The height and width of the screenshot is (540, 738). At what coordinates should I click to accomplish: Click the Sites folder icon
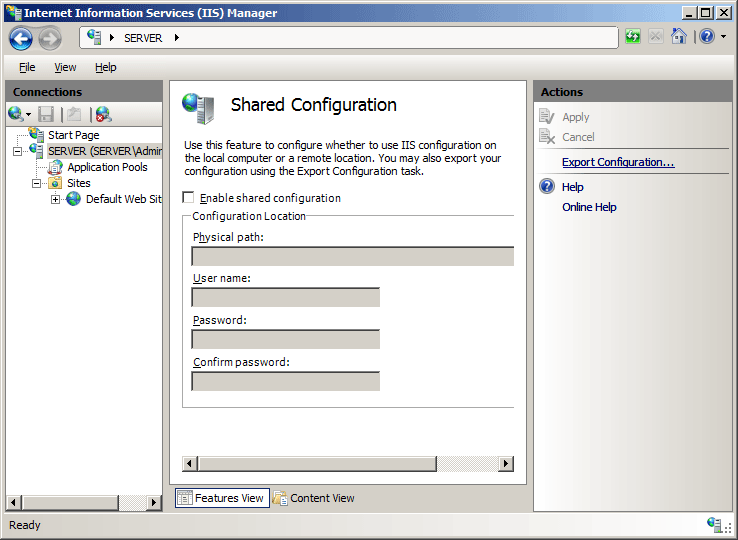(55, 183)
